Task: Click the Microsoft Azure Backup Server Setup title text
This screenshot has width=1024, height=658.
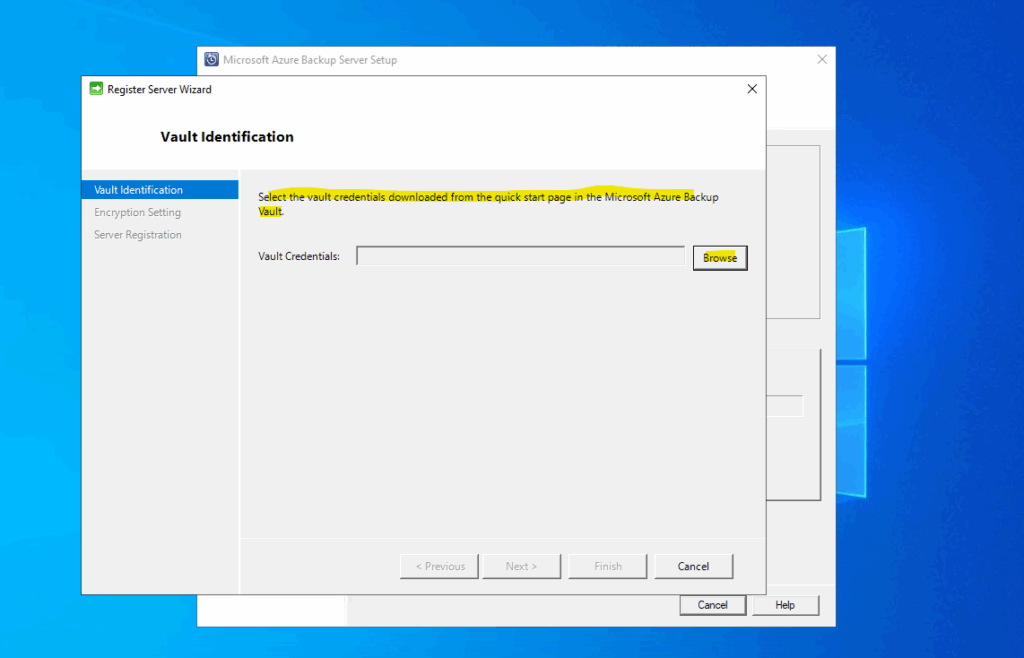Action: 310,60
